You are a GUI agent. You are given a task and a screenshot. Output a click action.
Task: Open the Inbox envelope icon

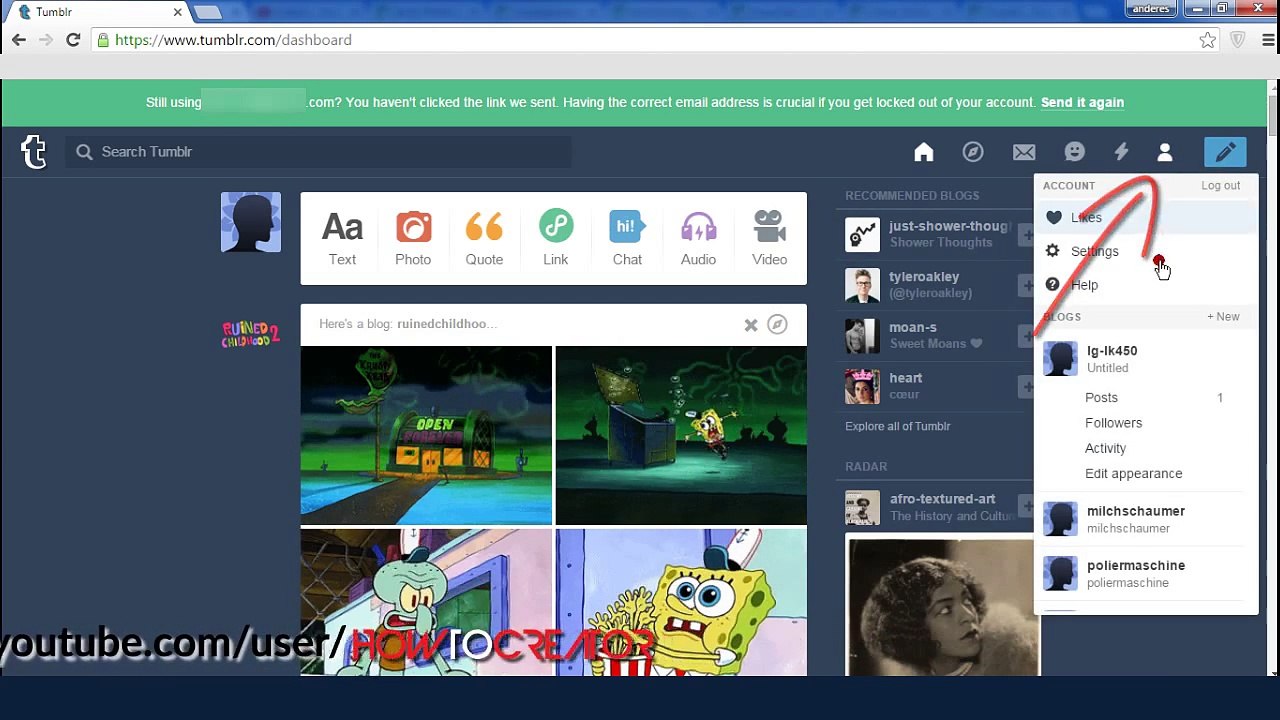click(1024, 152)
